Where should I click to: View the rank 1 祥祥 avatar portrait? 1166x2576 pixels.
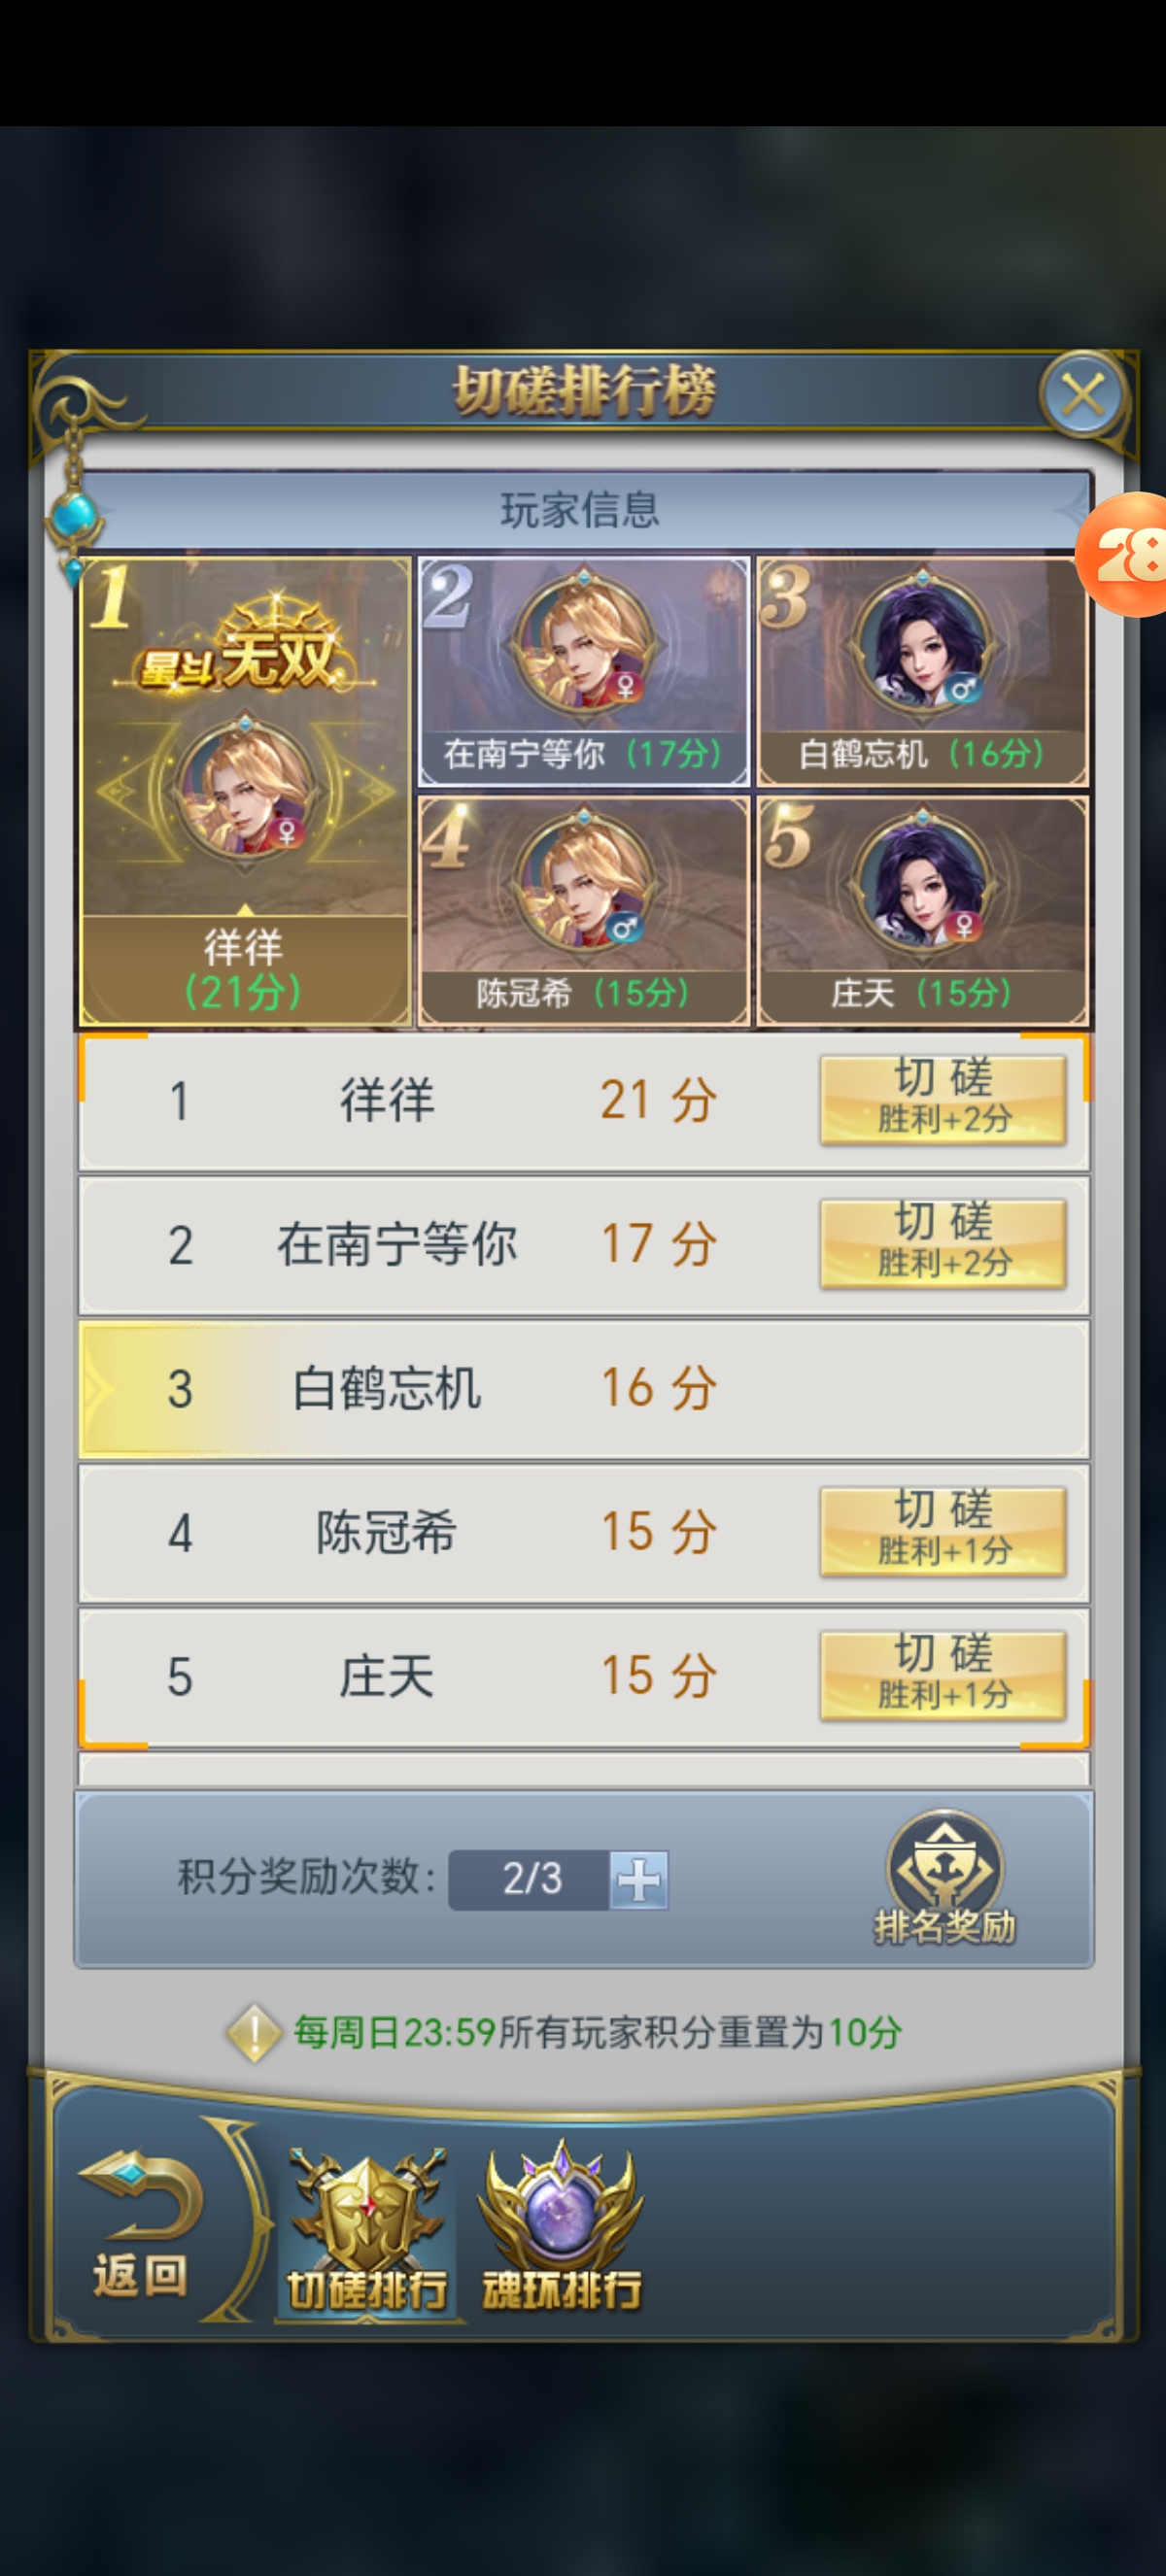click(246, 790)
